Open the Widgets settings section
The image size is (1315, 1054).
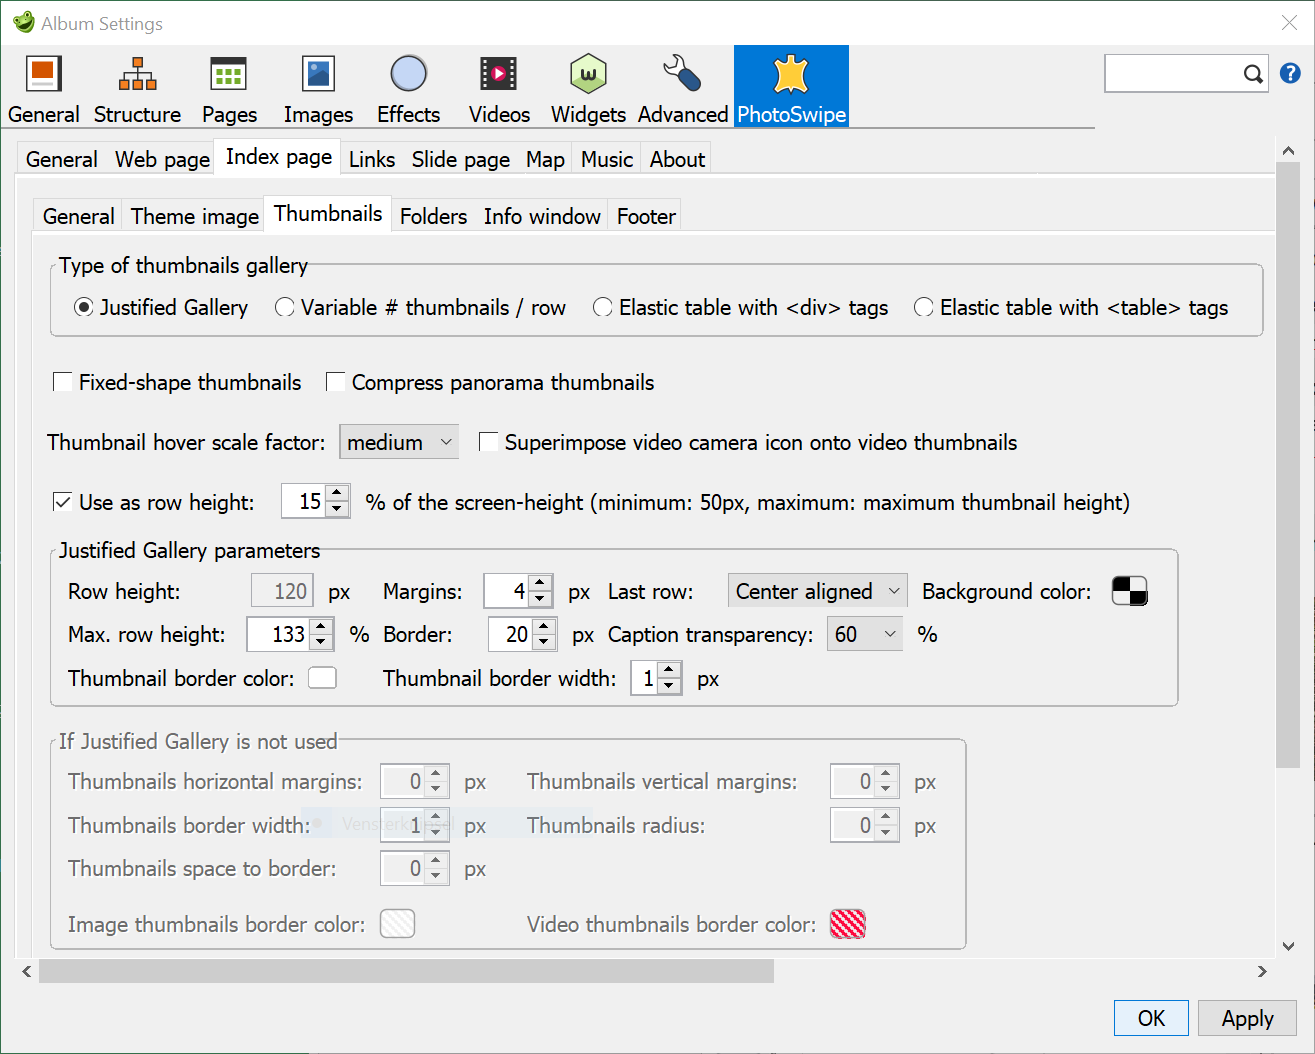point(588,89)
